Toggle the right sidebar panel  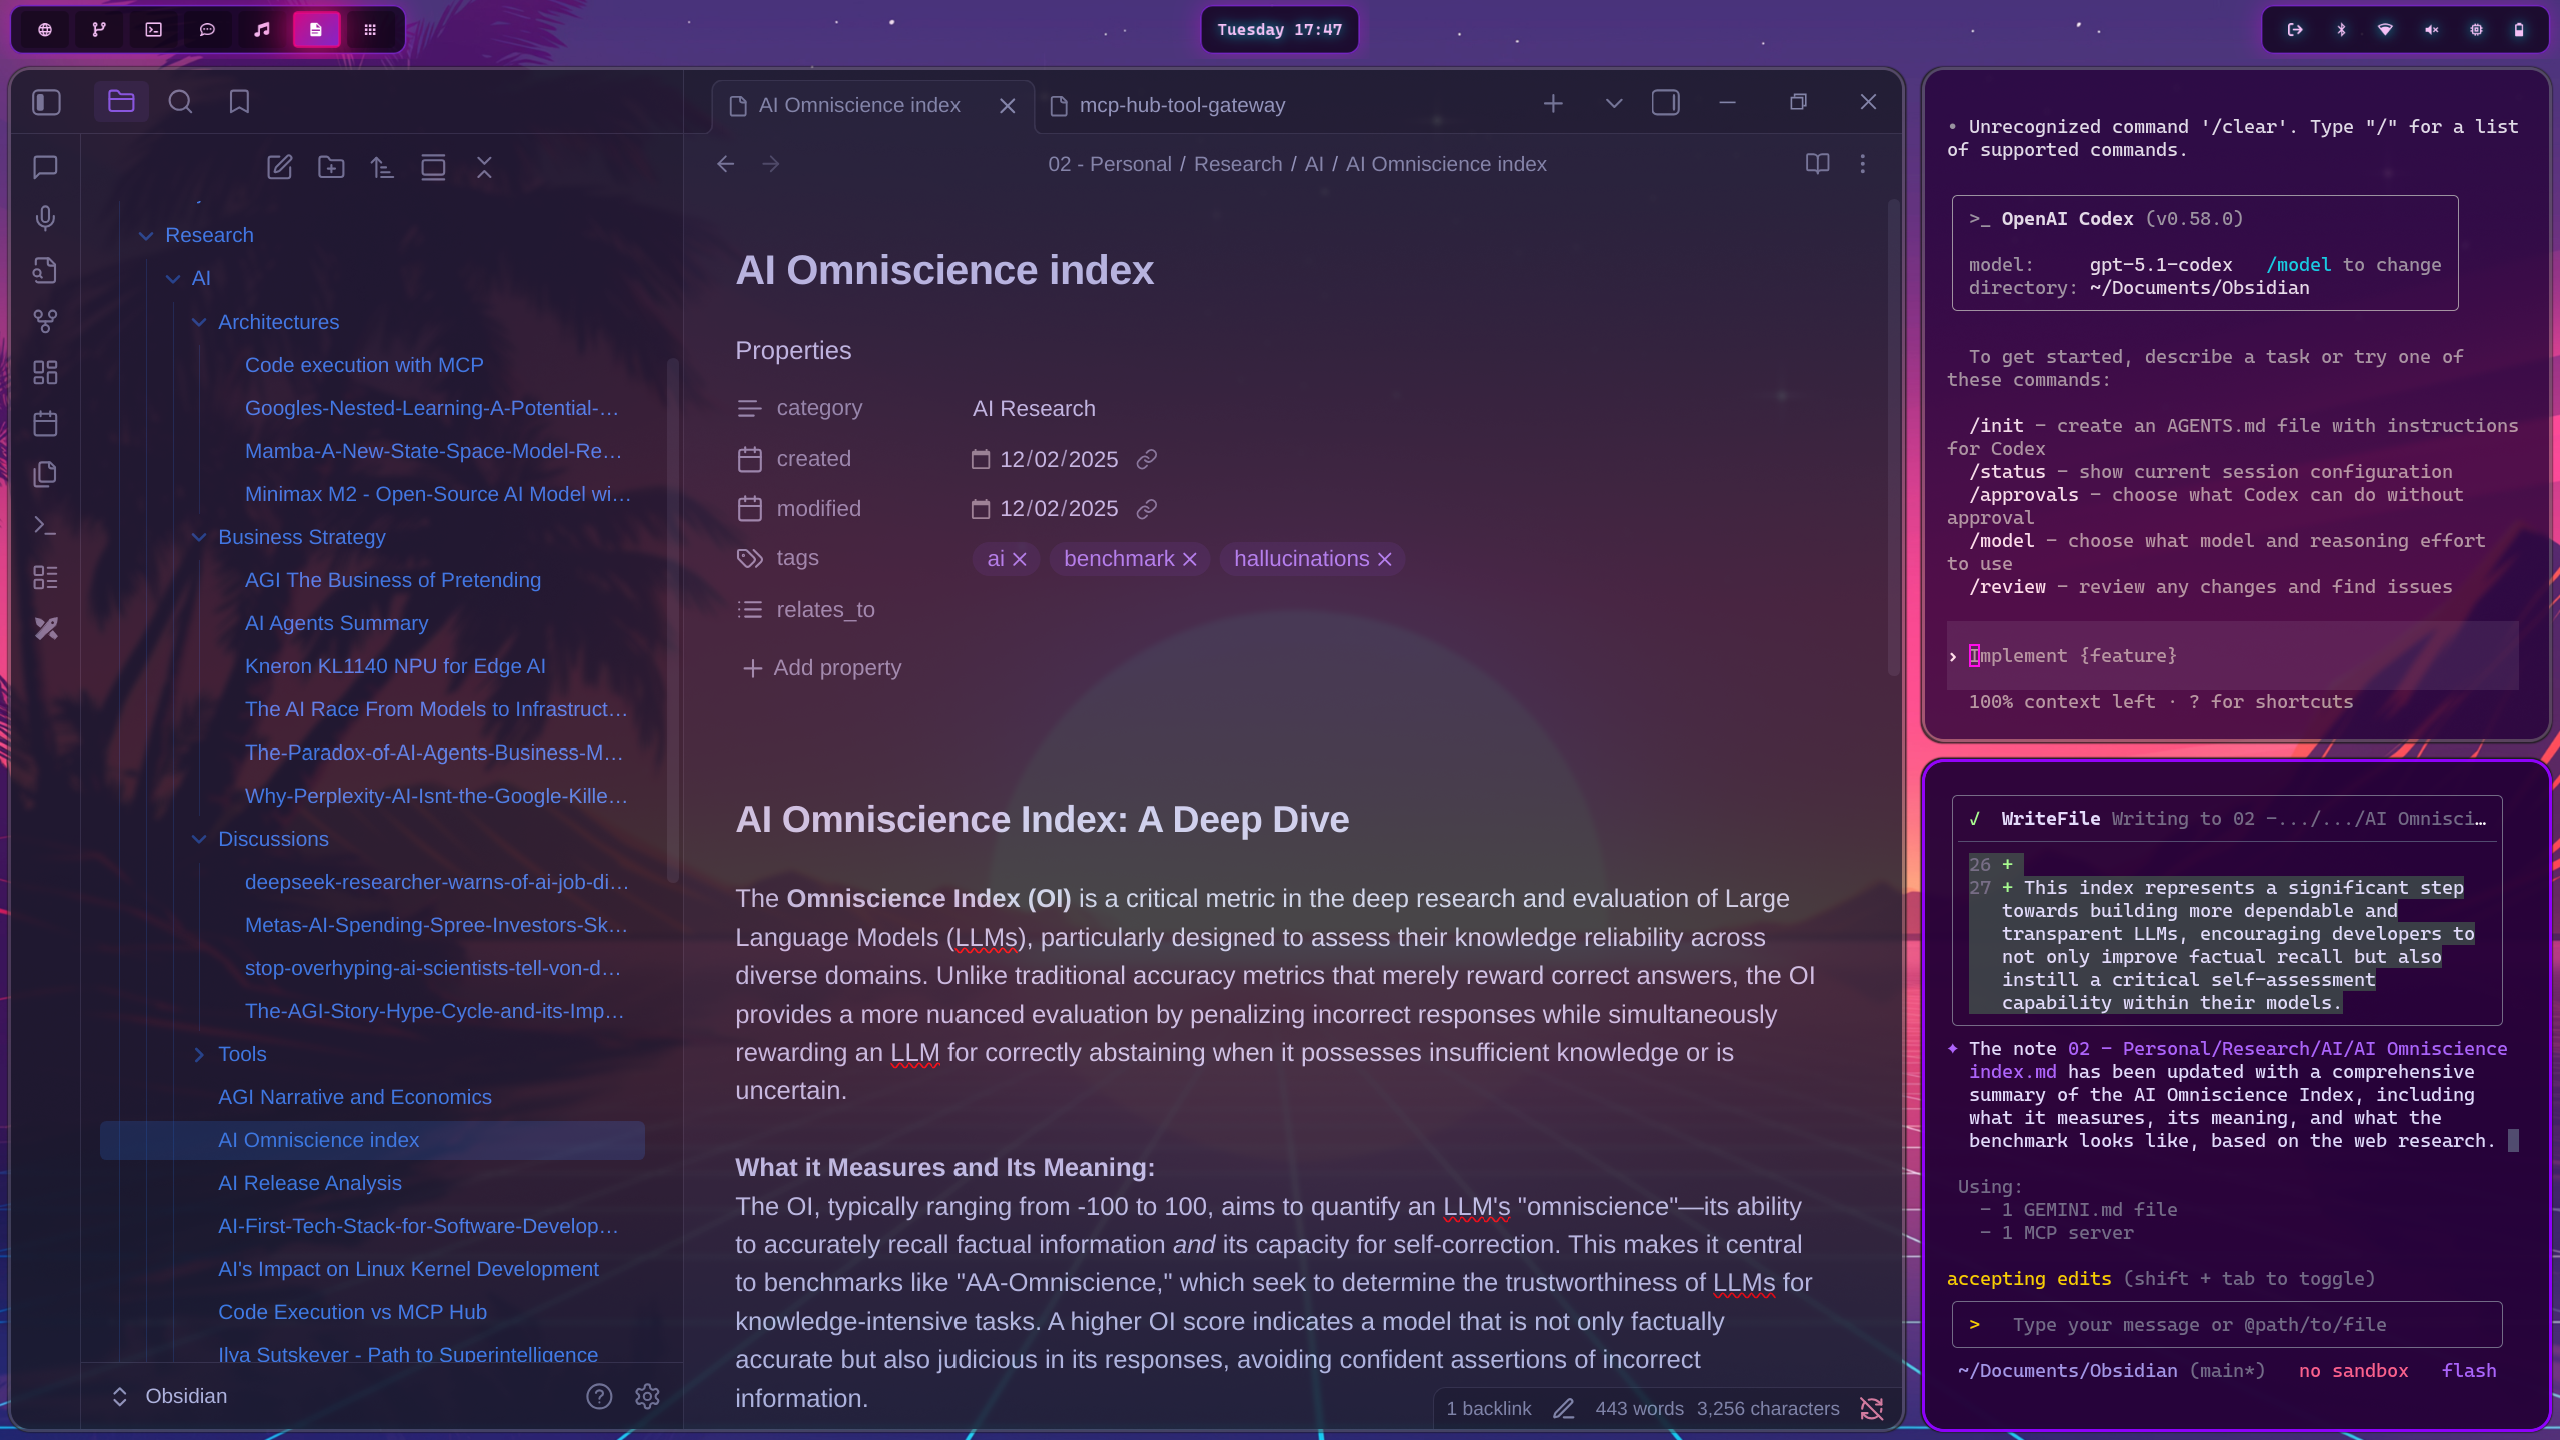1665,103
